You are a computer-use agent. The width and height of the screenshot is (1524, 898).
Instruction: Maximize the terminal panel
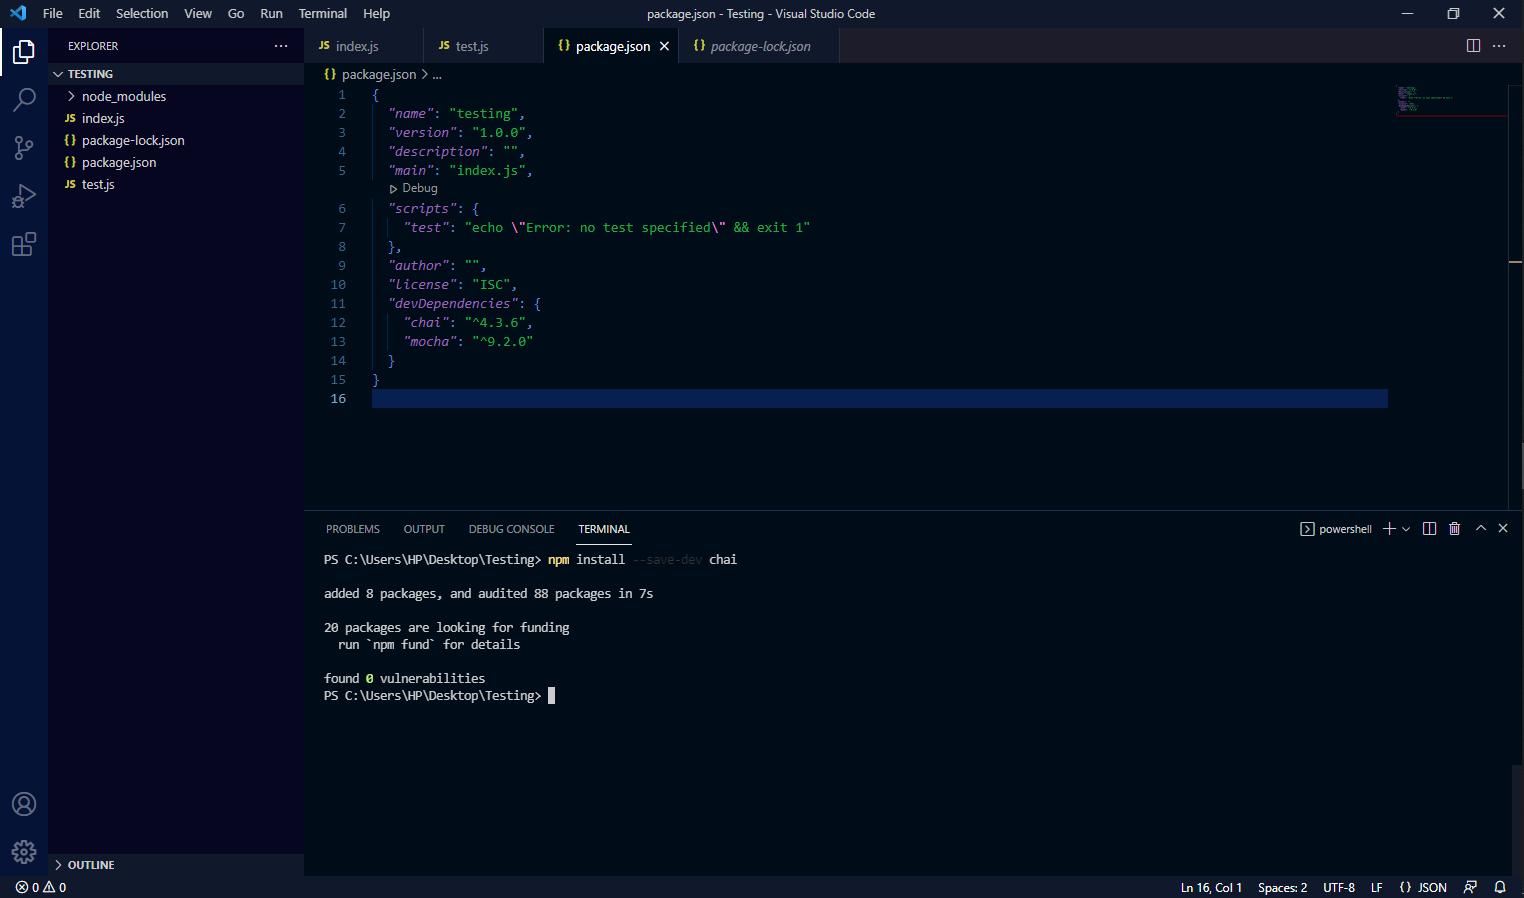(x=1481, y=528)
